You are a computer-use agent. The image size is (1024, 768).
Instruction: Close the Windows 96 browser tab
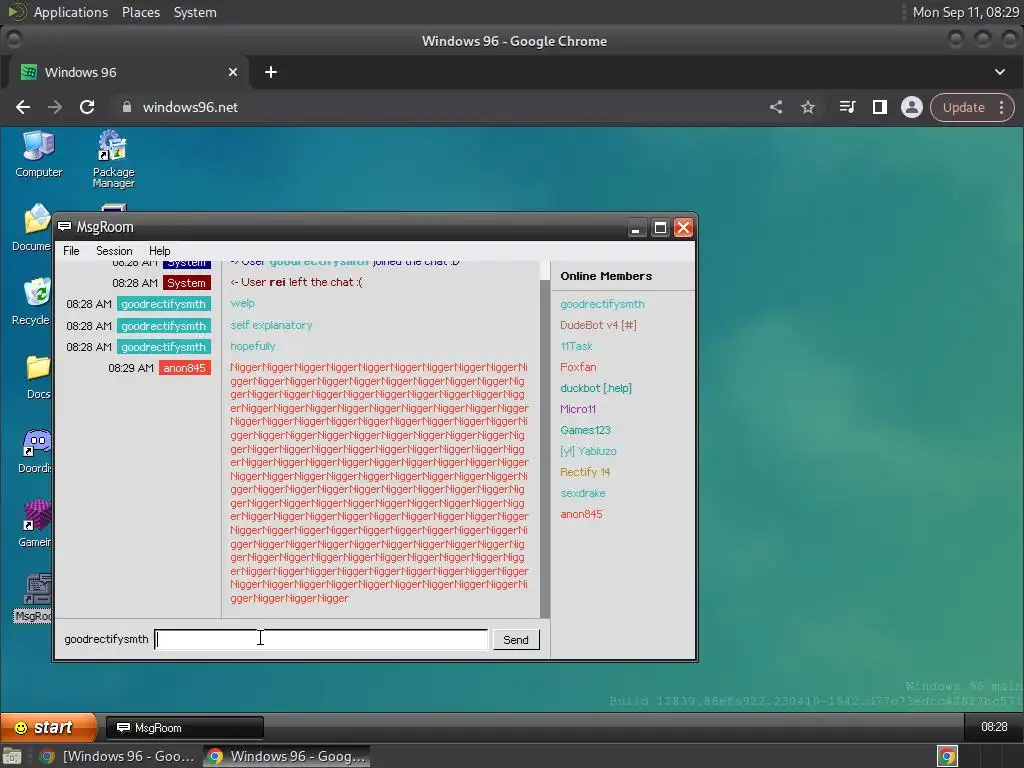pyautogui.click(x=233, y=72)
